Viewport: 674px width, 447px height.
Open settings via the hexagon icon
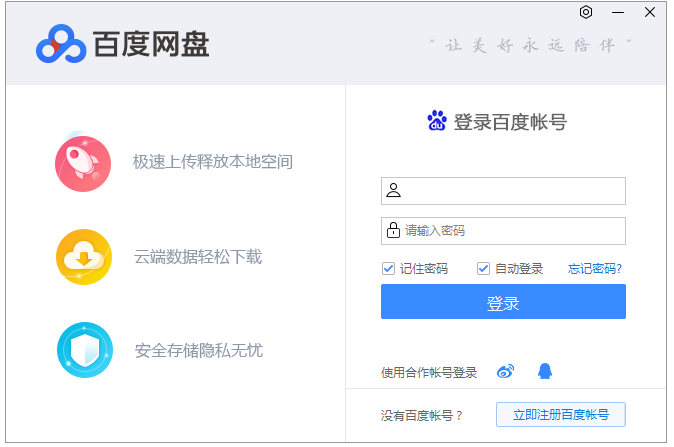coord(586,12)
